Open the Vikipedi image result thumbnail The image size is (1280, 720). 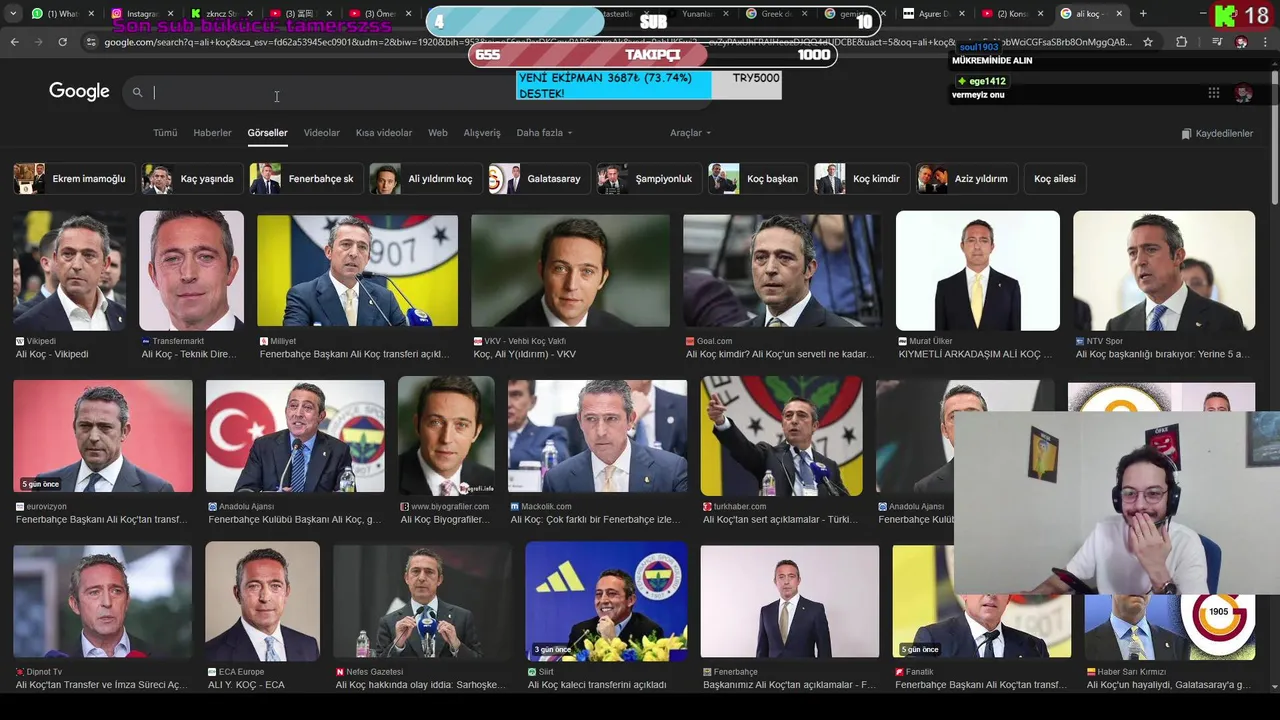coord(70,270)
